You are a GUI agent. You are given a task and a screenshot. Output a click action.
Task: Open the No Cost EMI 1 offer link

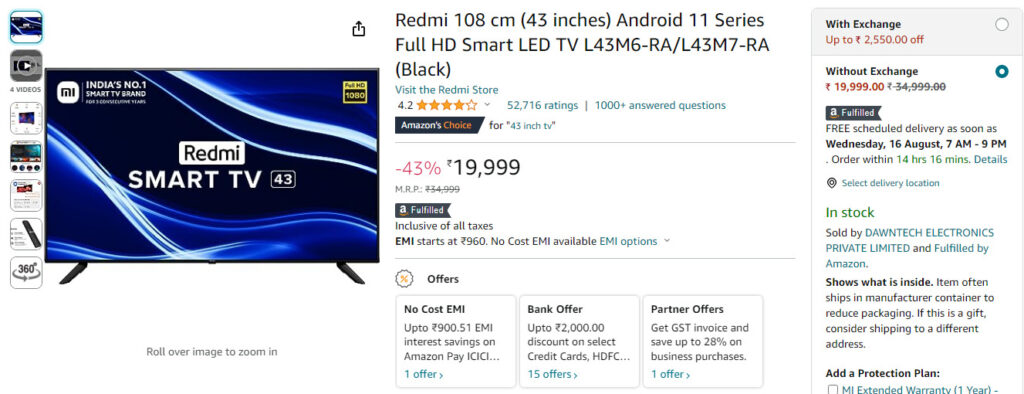click(x=423, y=374)
